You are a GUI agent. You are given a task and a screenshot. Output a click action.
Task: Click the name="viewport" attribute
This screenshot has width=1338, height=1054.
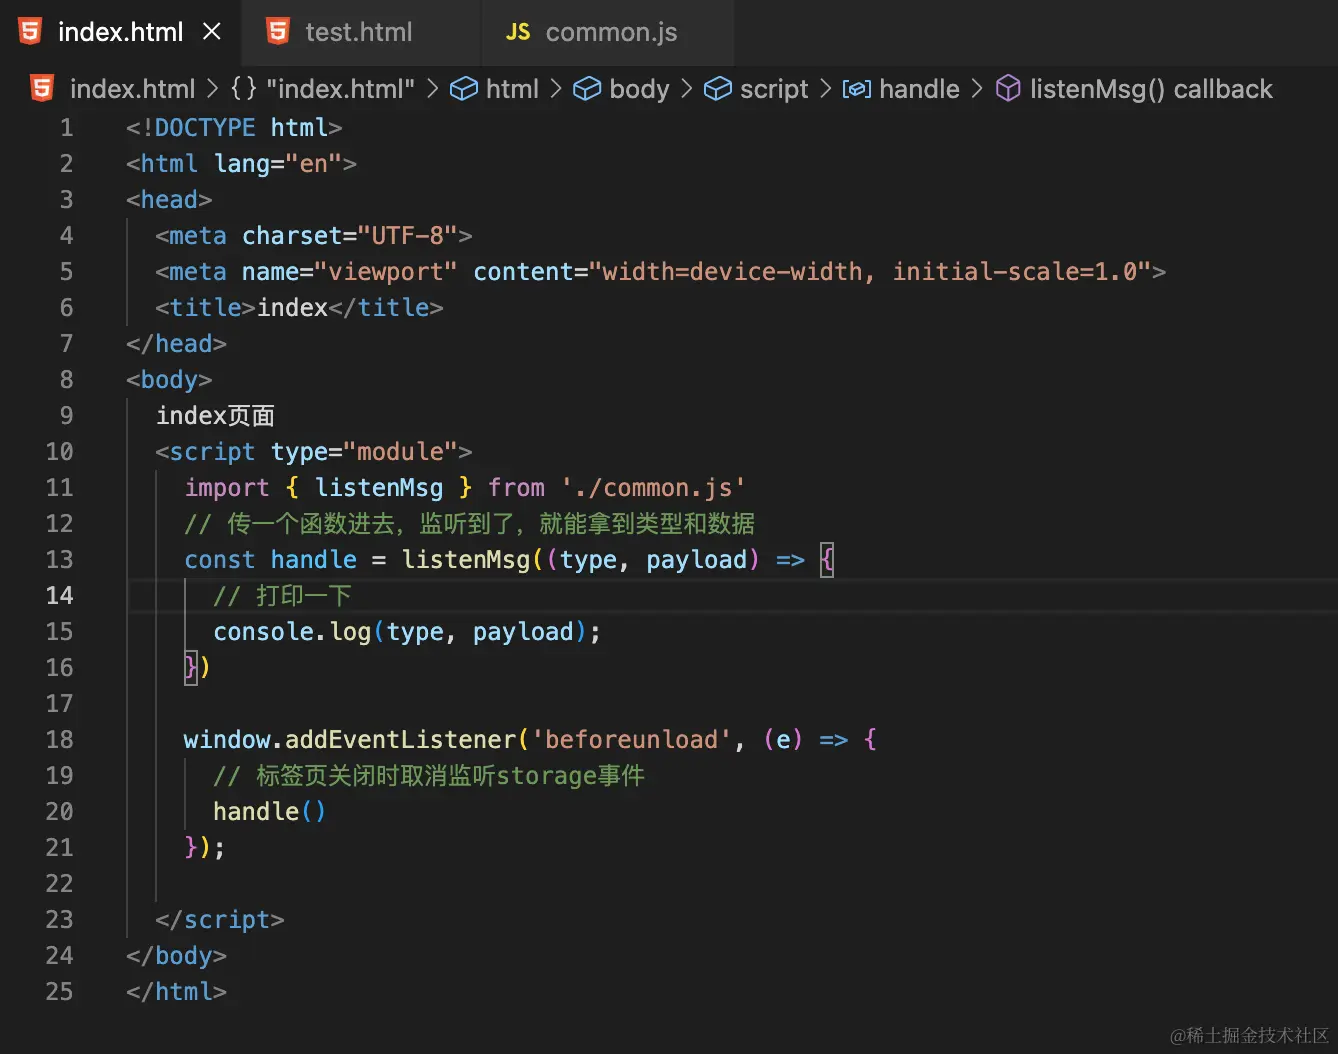[350, 272]
